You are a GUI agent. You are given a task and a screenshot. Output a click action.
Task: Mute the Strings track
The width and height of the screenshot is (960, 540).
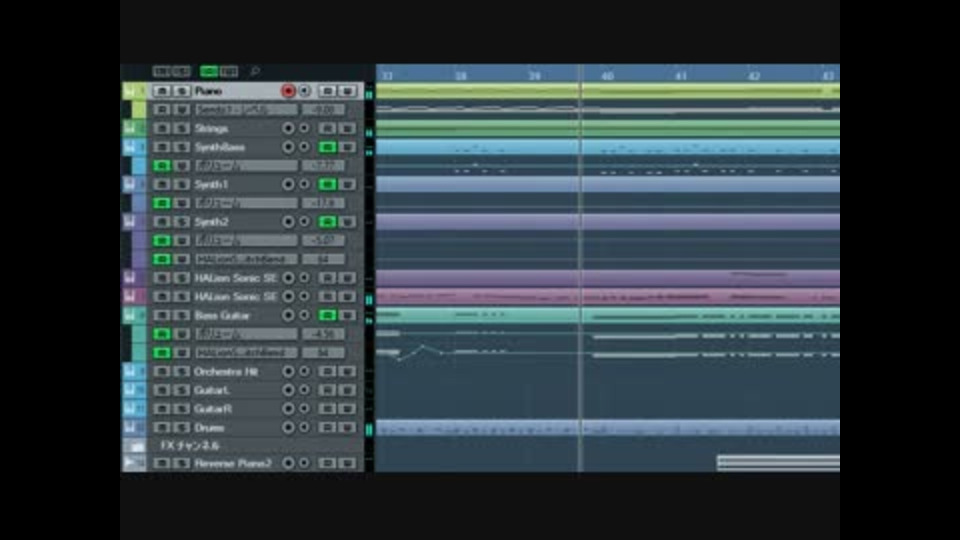tap(162, 129)
